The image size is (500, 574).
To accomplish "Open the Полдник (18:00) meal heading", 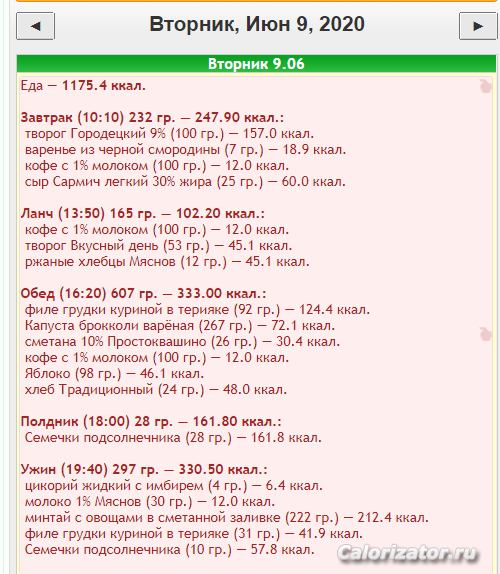I will pyautogui.click(x=151, y=421).
